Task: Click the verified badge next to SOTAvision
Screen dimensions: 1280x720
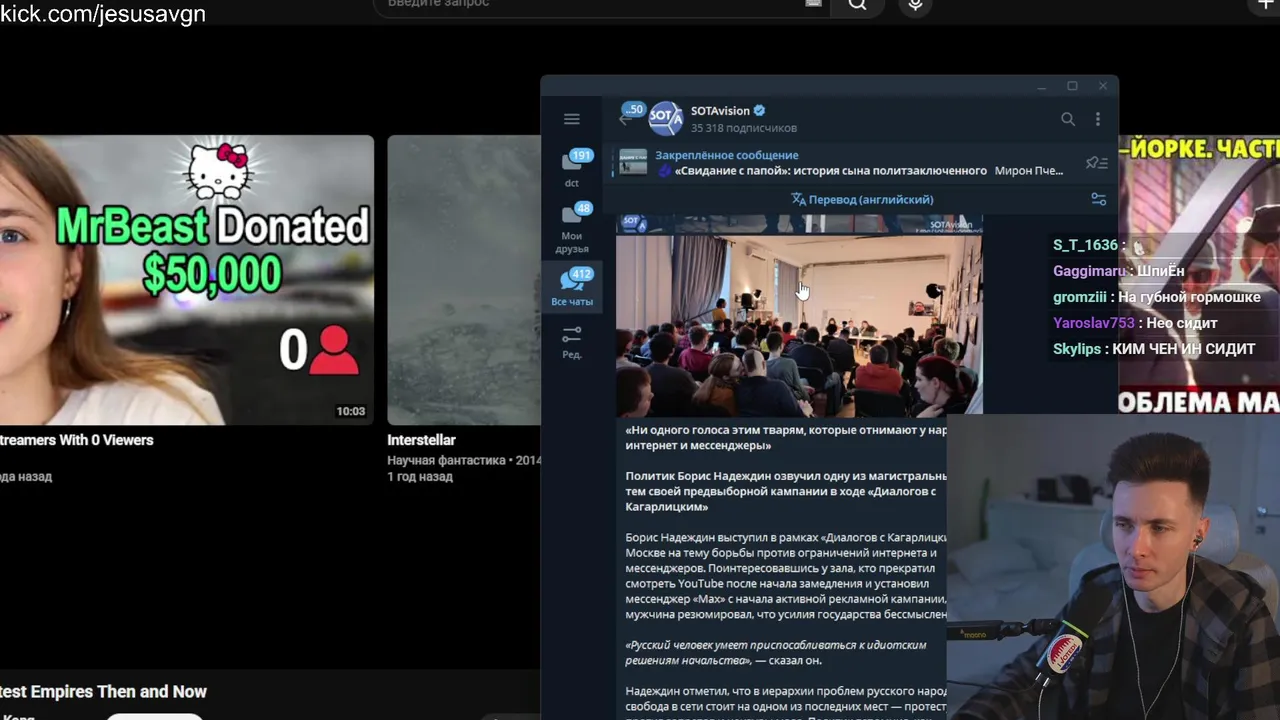Action: (759, 111)
